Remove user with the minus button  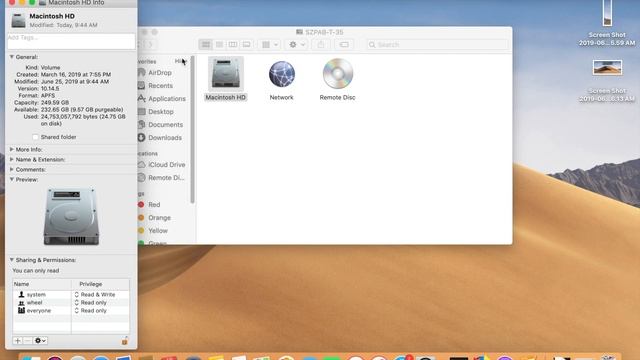pyautogui.click(x=27, y=340)
